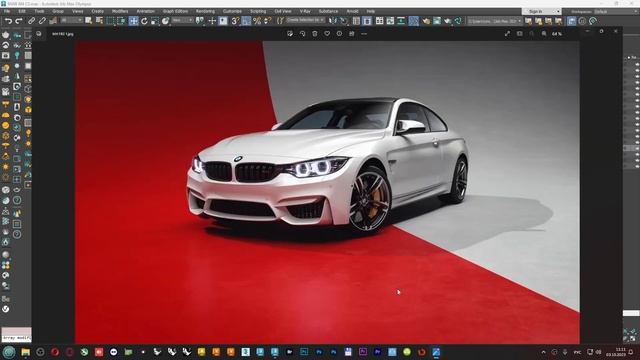This screenshot has height=360, width=640.
Task: Print the image from photo viewer
Action: pos(351,34)
